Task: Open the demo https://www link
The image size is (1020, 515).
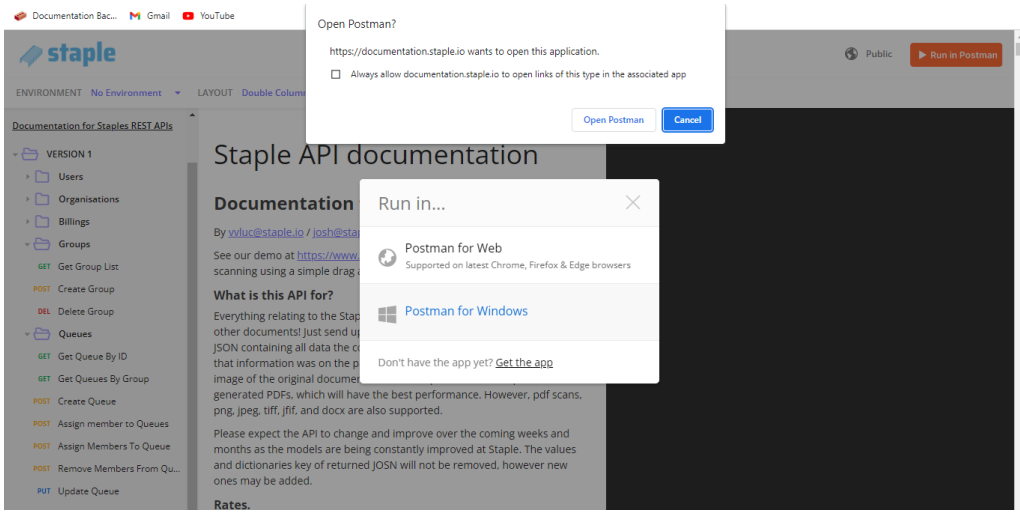Action: [329, 255]
